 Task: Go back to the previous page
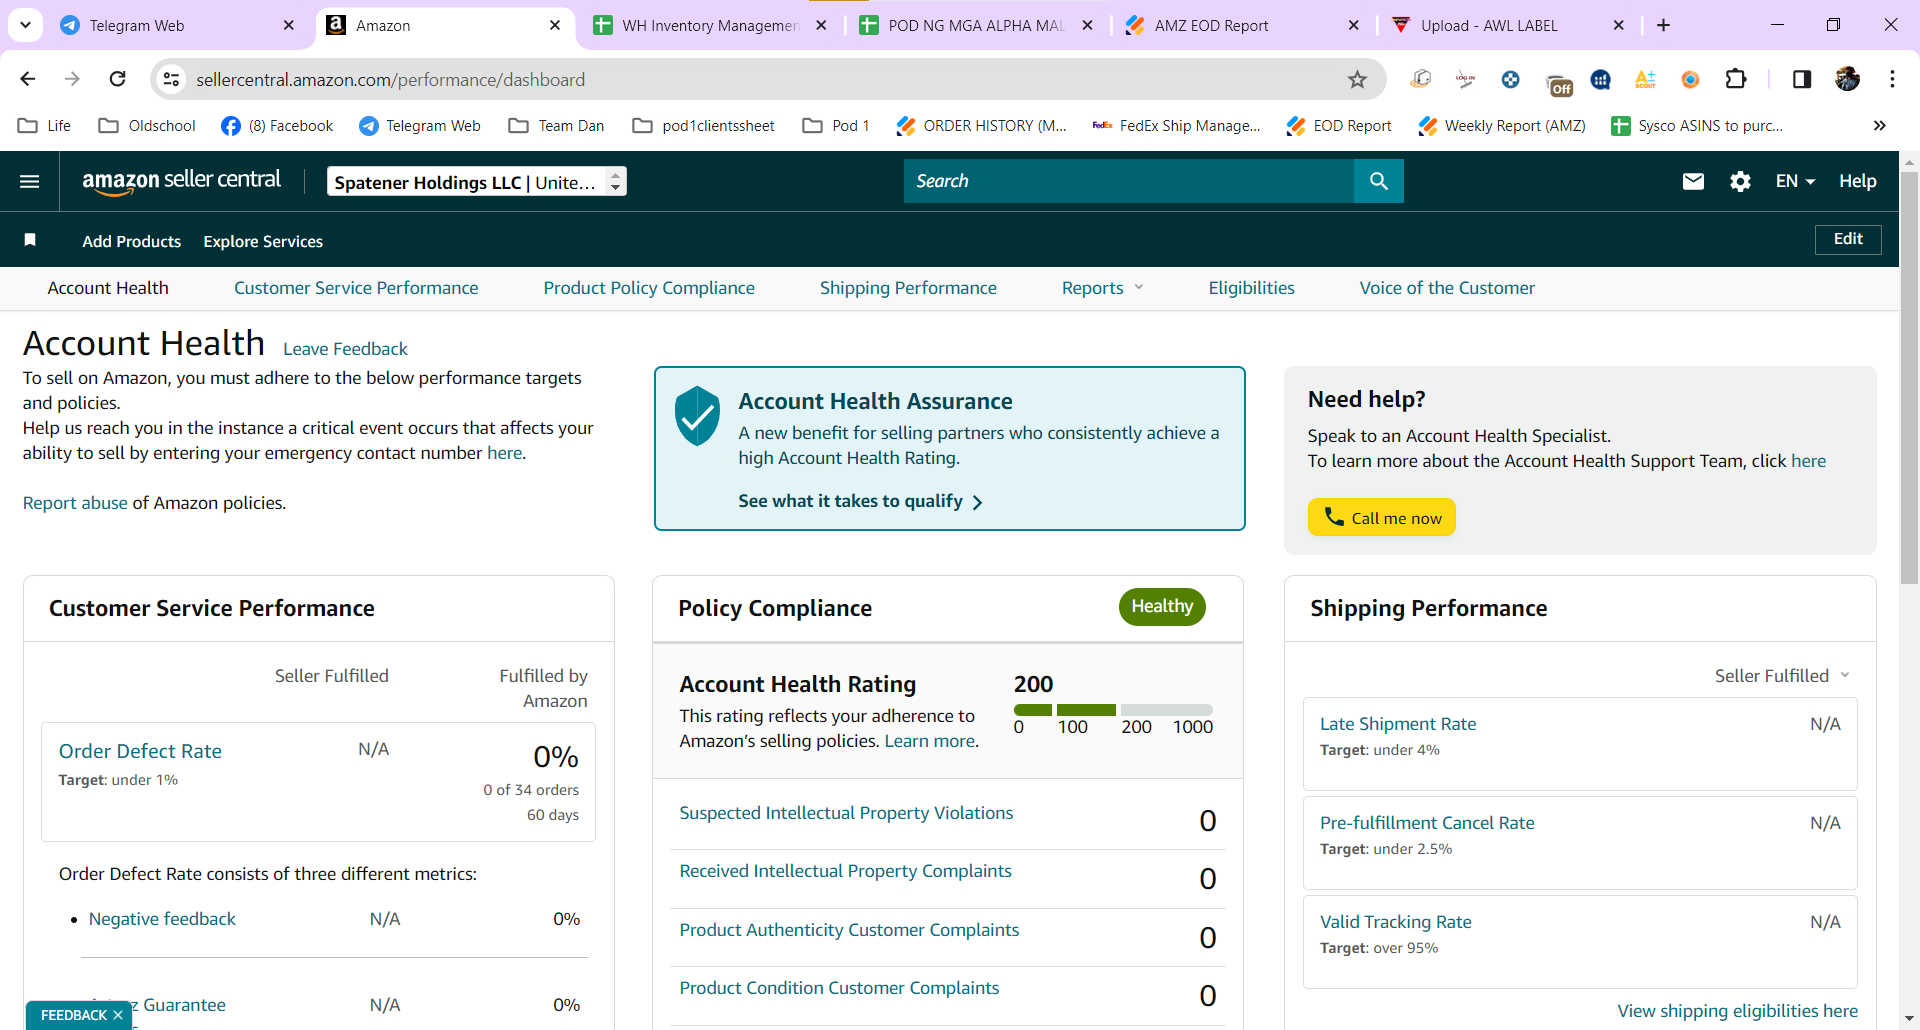28,79
